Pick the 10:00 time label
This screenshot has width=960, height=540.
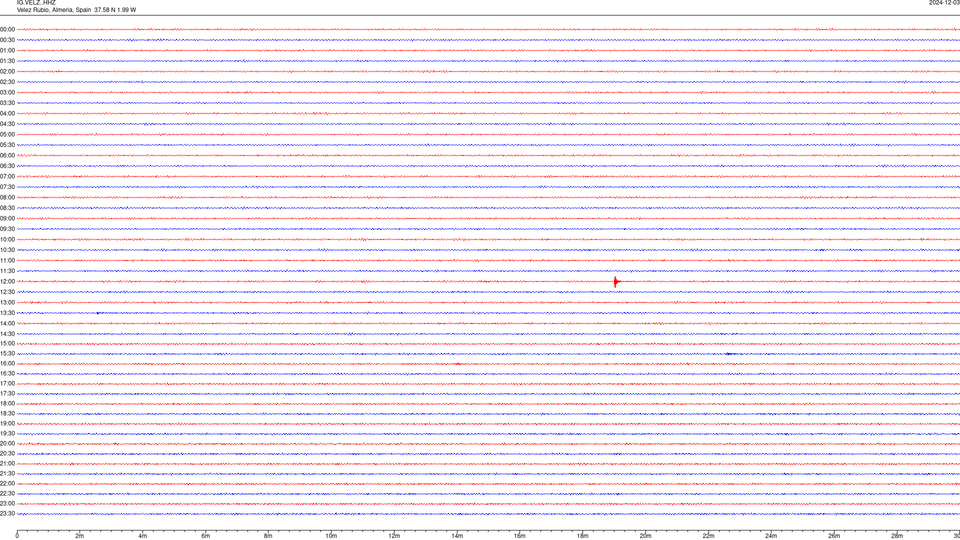pos(7,239)
